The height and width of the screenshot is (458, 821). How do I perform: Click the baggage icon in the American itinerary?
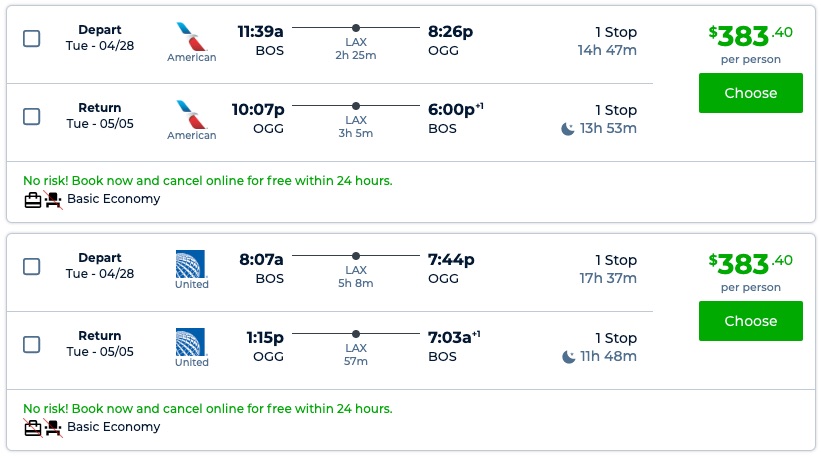[33, 199]
